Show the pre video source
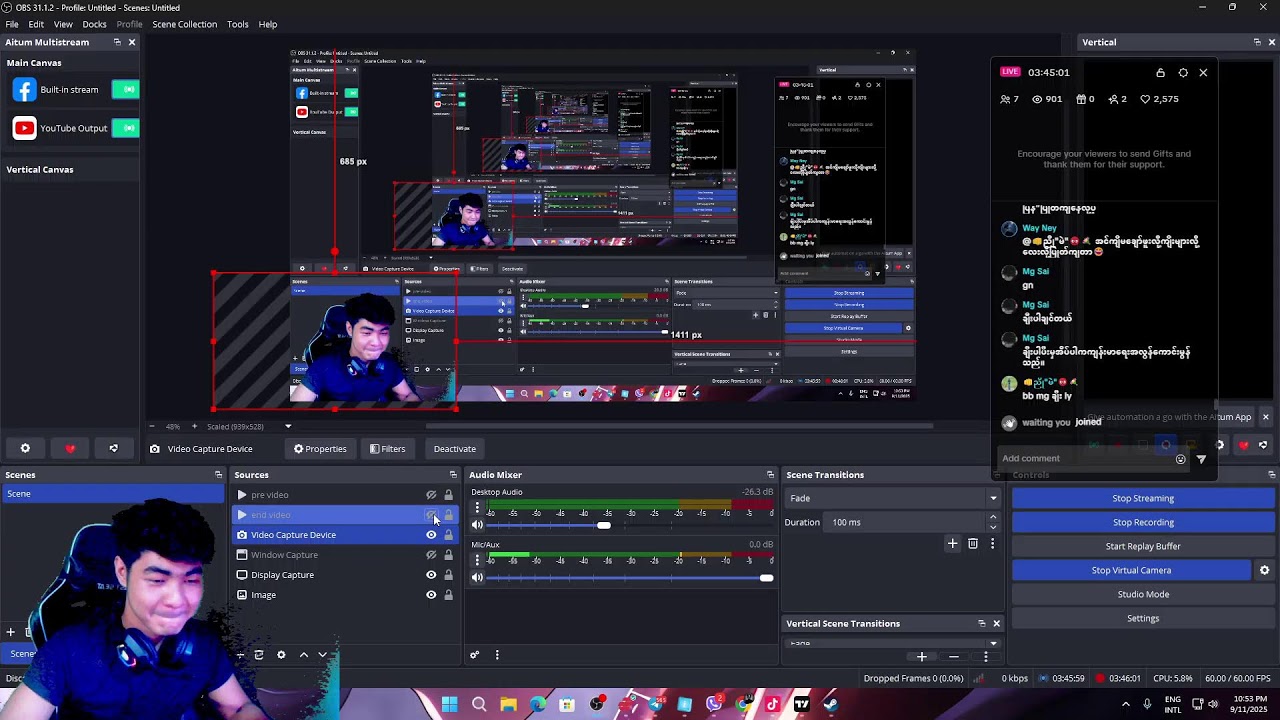This screenshot has width=1280, height=720. click(431, 495)
